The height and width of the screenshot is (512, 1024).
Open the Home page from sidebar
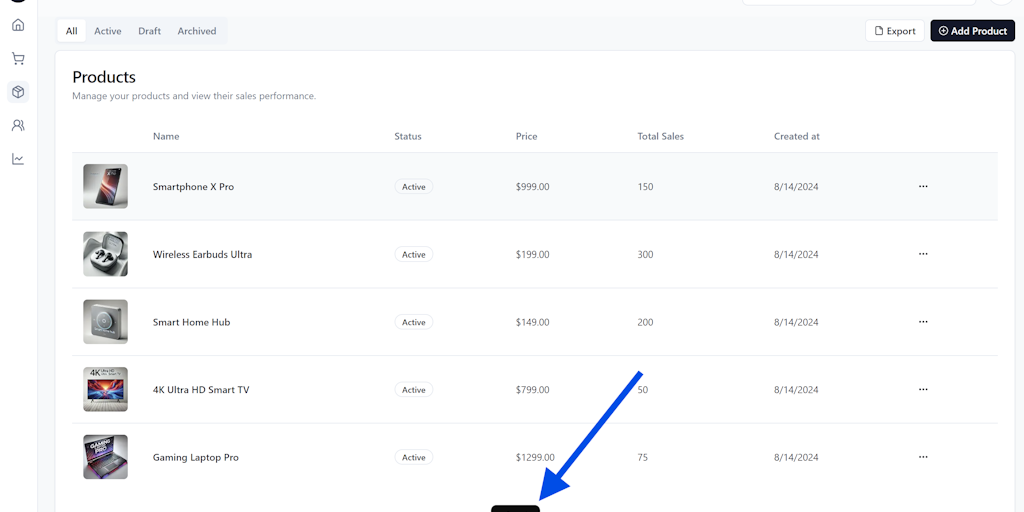tap(18, 25)
